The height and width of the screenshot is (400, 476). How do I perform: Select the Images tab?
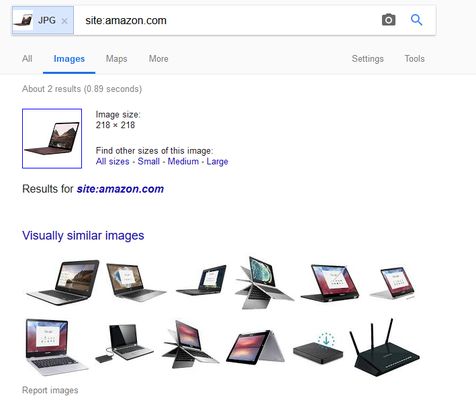click(69, 59)
